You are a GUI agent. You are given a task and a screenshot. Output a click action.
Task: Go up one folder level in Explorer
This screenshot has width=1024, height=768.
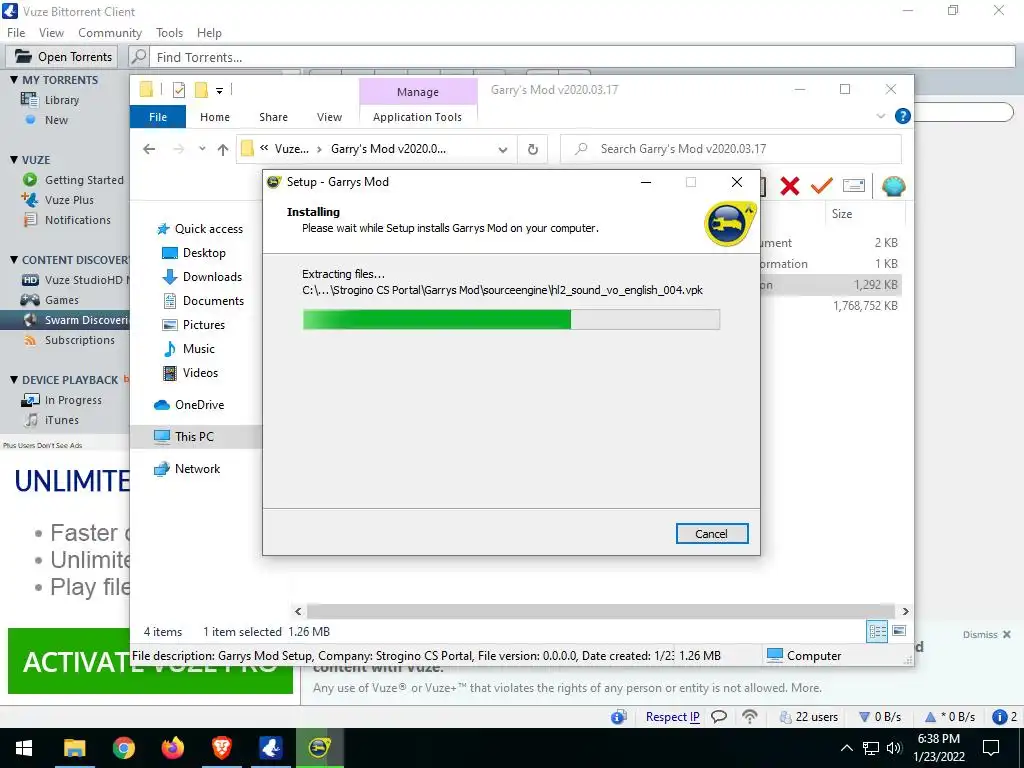point(223,150)
